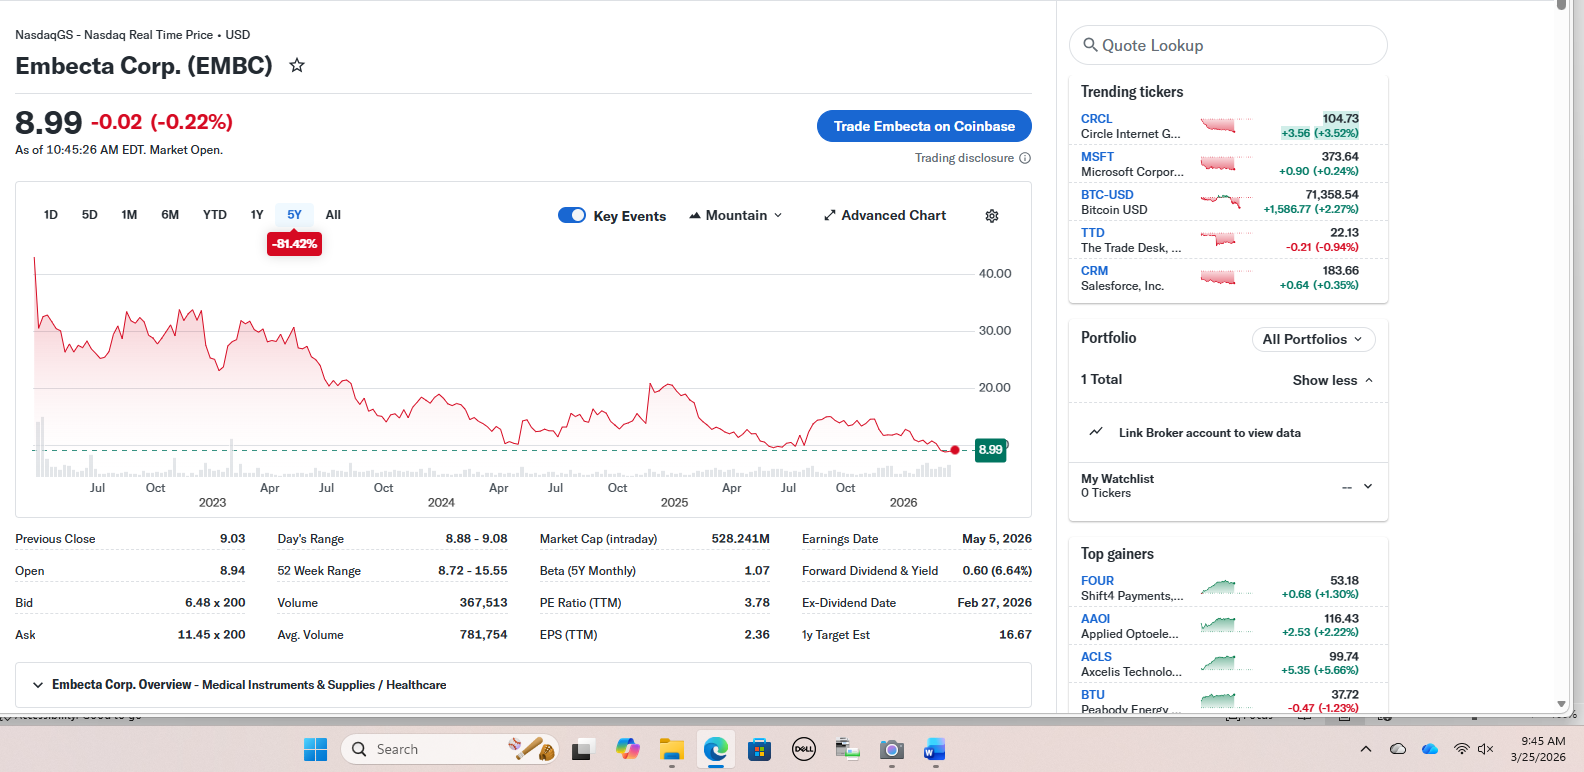Click the Windows Start button
Image resolution: width=1584 pixels, height=772 pixels.
pyautogui.click(x=315, y=749)
